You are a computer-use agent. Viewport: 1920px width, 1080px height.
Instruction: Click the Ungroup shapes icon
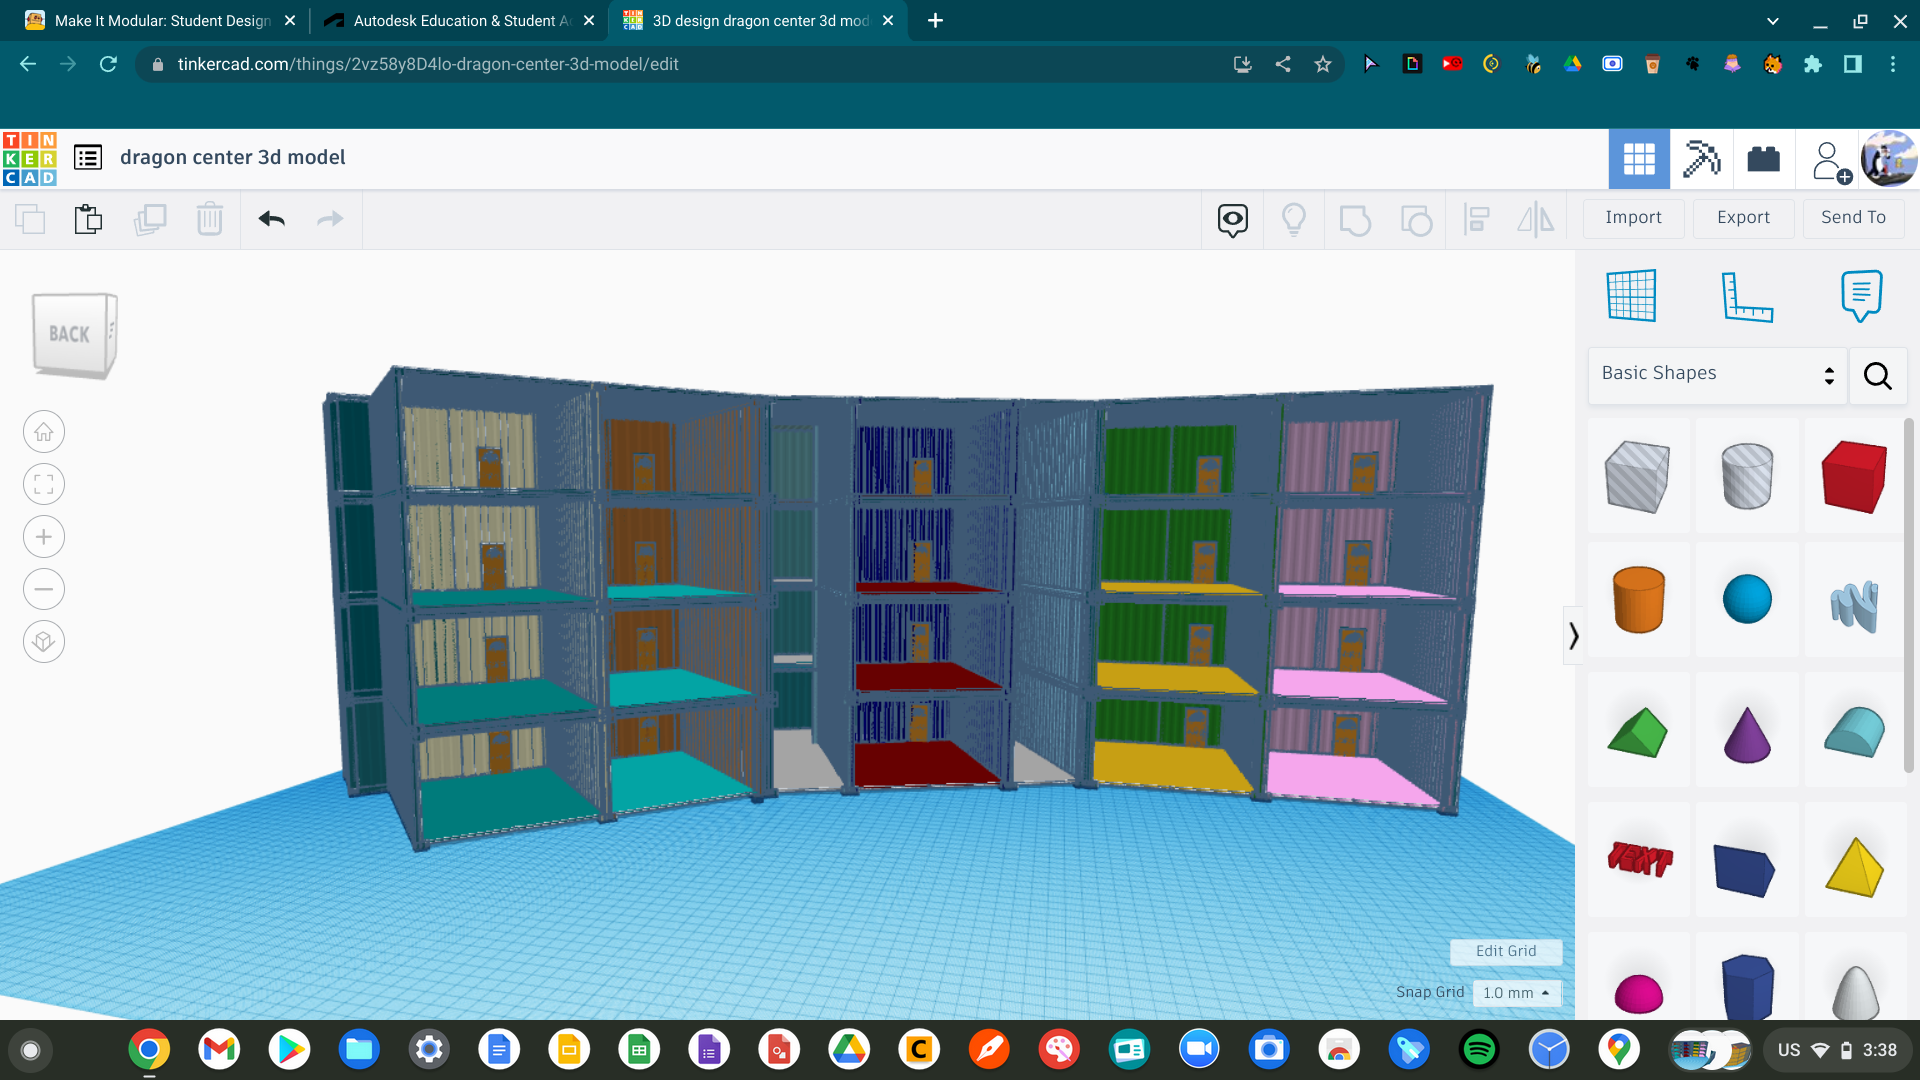click(1416, 220)
